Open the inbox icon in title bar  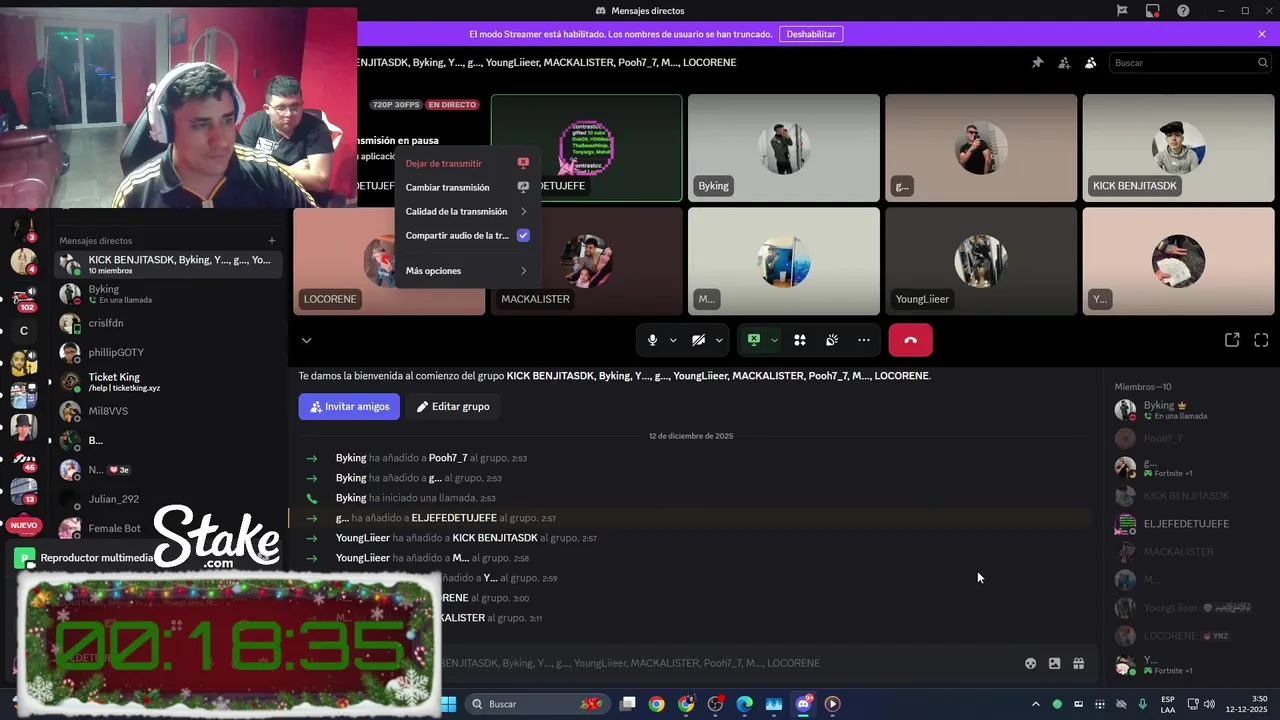point(1153,11)
